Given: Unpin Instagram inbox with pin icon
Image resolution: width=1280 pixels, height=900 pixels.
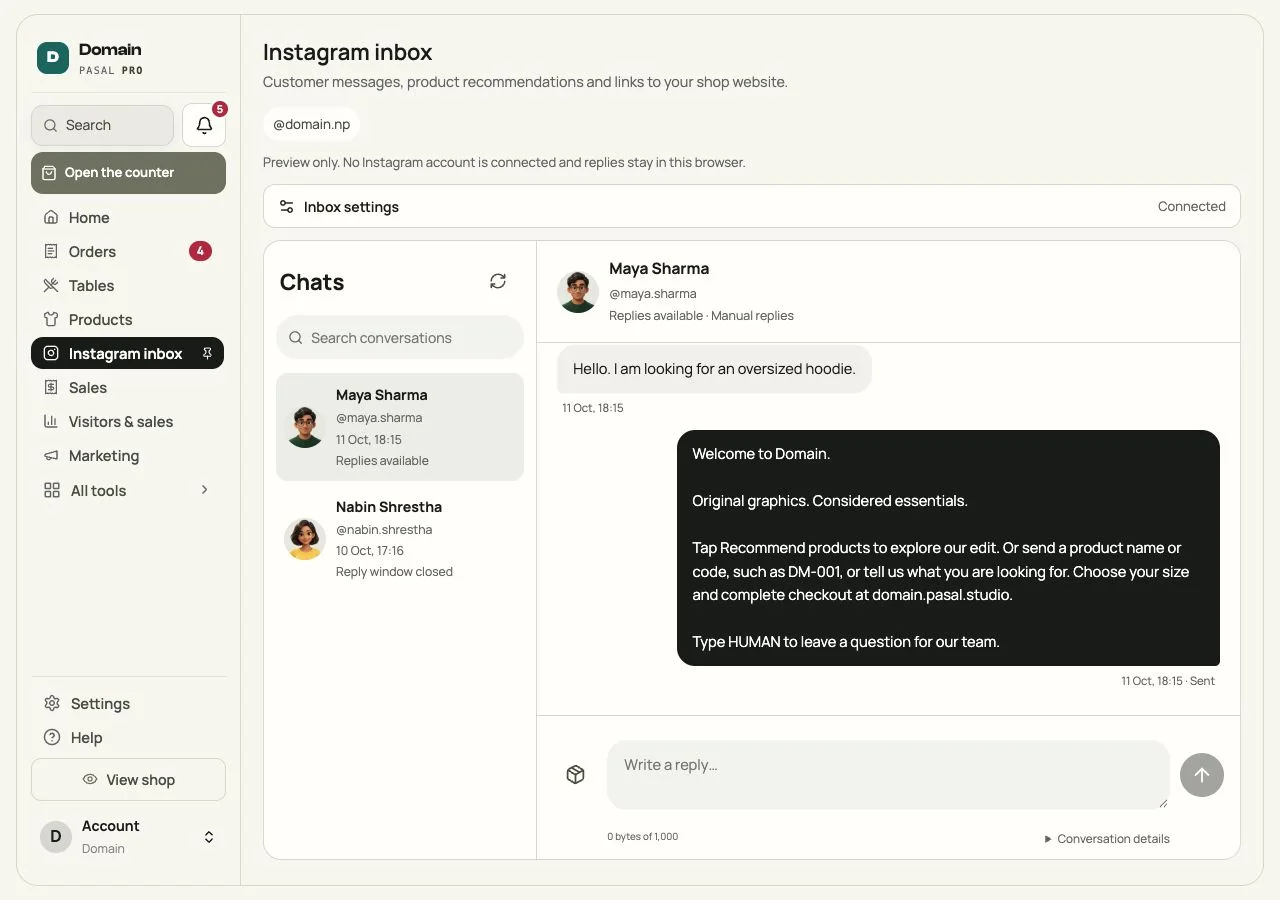Looking at the screenshot, I should 207,353.
